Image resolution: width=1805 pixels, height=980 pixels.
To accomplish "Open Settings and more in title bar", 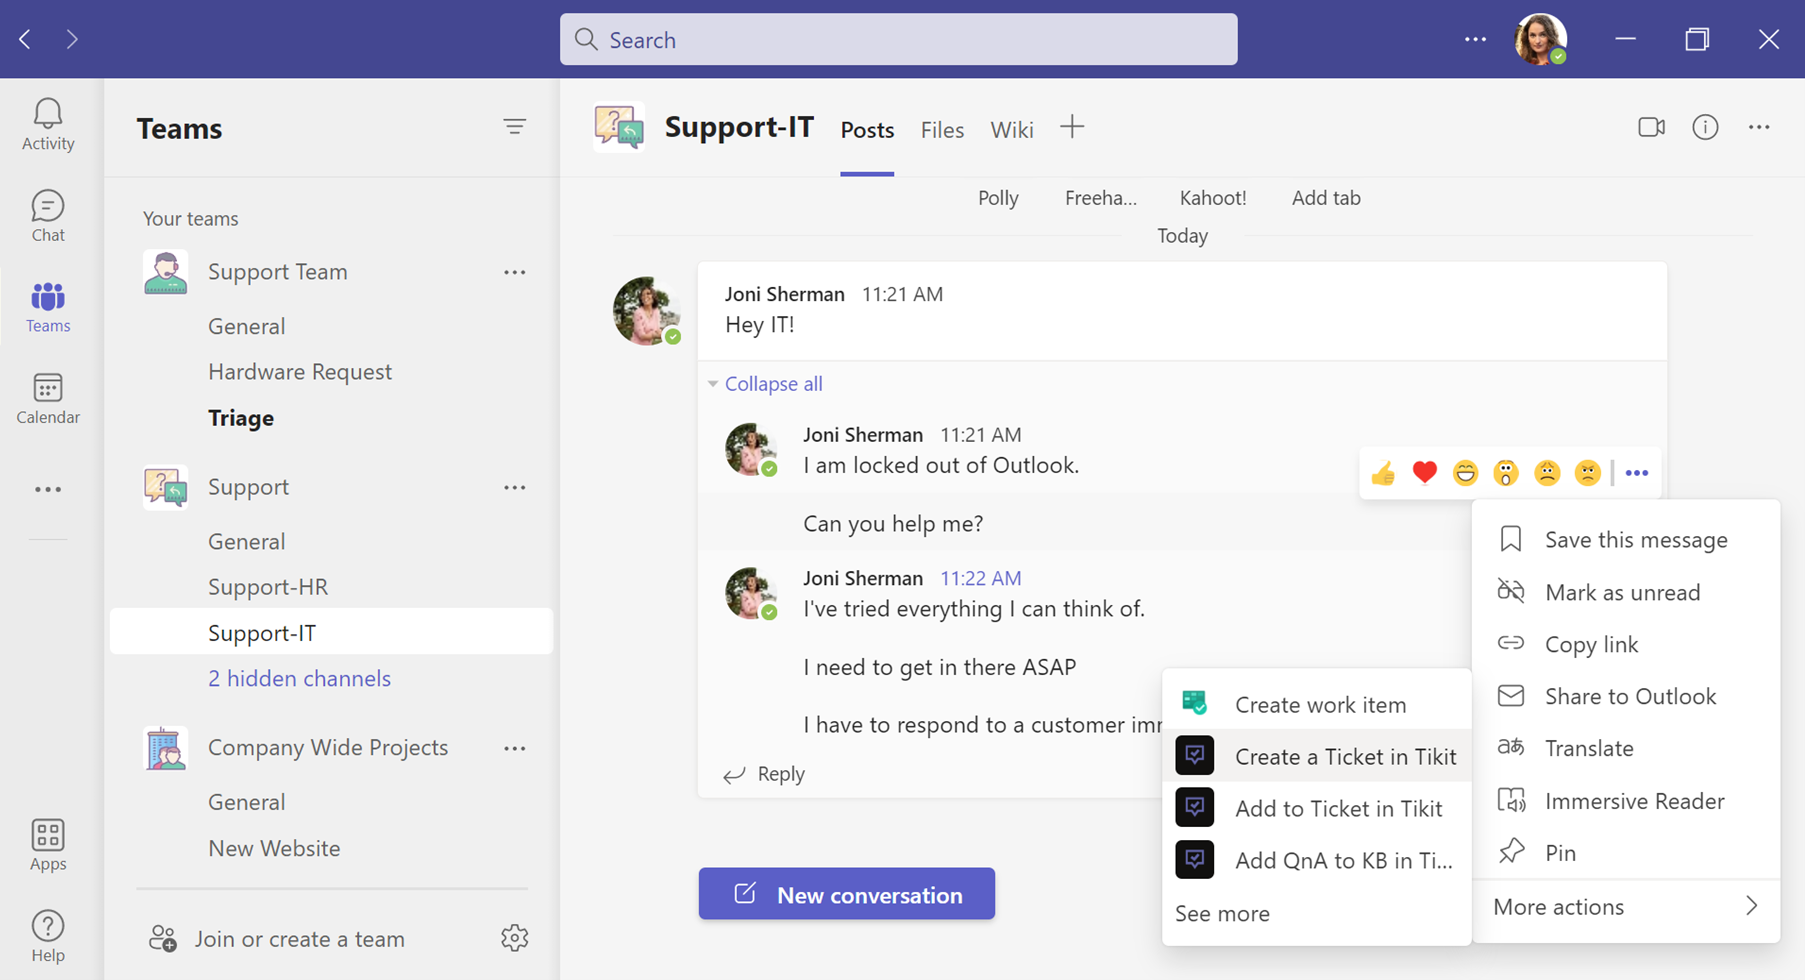I will coord(1475,39).
